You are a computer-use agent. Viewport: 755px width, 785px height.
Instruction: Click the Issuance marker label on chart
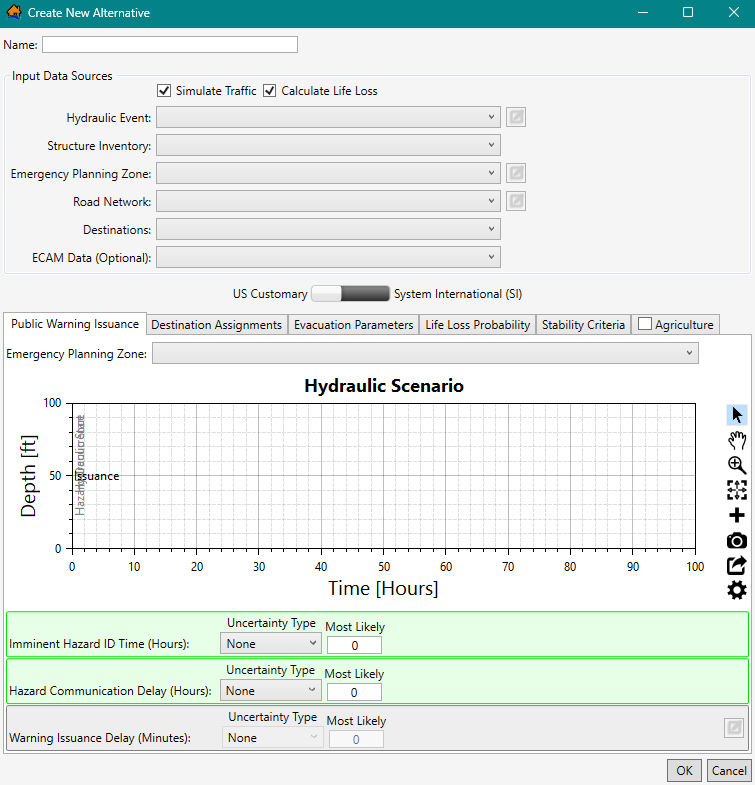click(x=97, y=476)
